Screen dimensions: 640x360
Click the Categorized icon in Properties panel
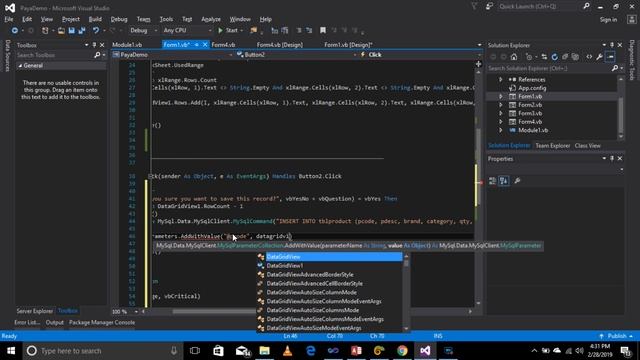pyautogui.click(x=493, y=181)
